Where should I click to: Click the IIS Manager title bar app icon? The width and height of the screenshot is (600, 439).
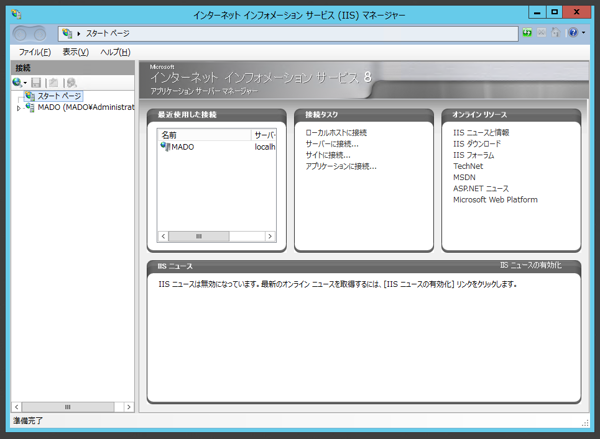tap(16, 15)
